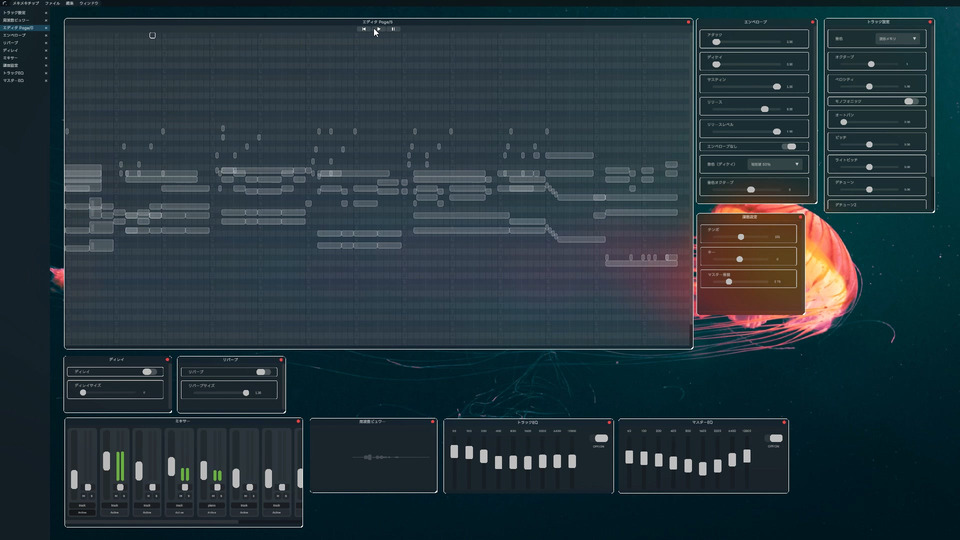Screen dimensions: 960x540
Task: Click the first mixer channel's Active button
Action: 82,512
